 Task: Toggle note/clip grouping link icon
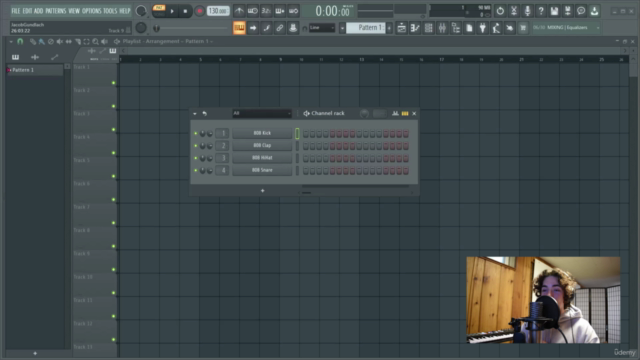click(x=280, y=28)
